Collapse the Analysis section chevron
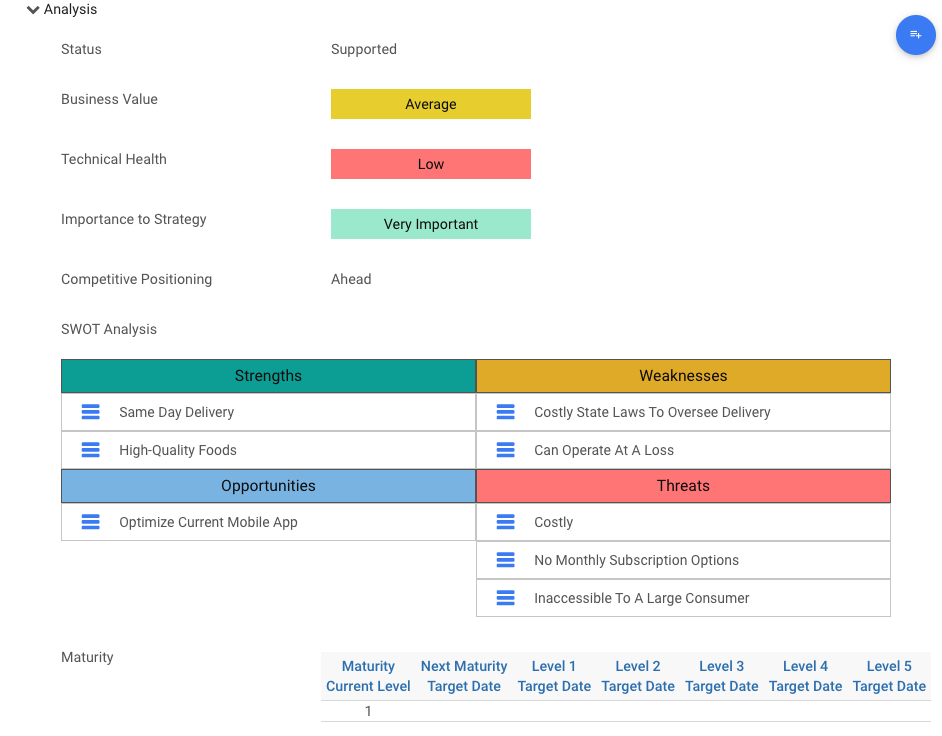This screenshot has height=736, width=942. pyautogui.click(x=33, y=10)
